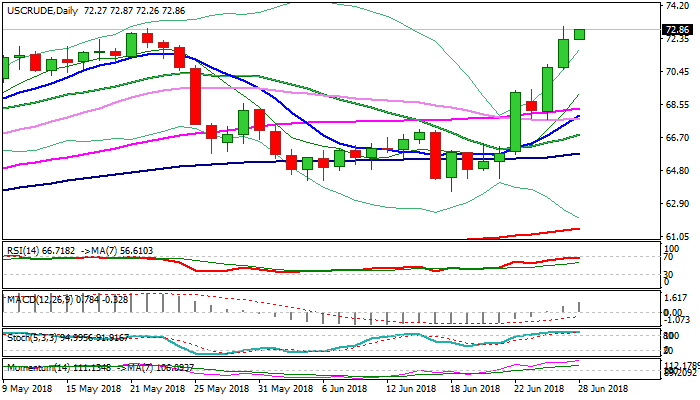Select the Stoch(5,3,3) indicator label
Viewport: 700px width, 400px height.
(30, 335)
